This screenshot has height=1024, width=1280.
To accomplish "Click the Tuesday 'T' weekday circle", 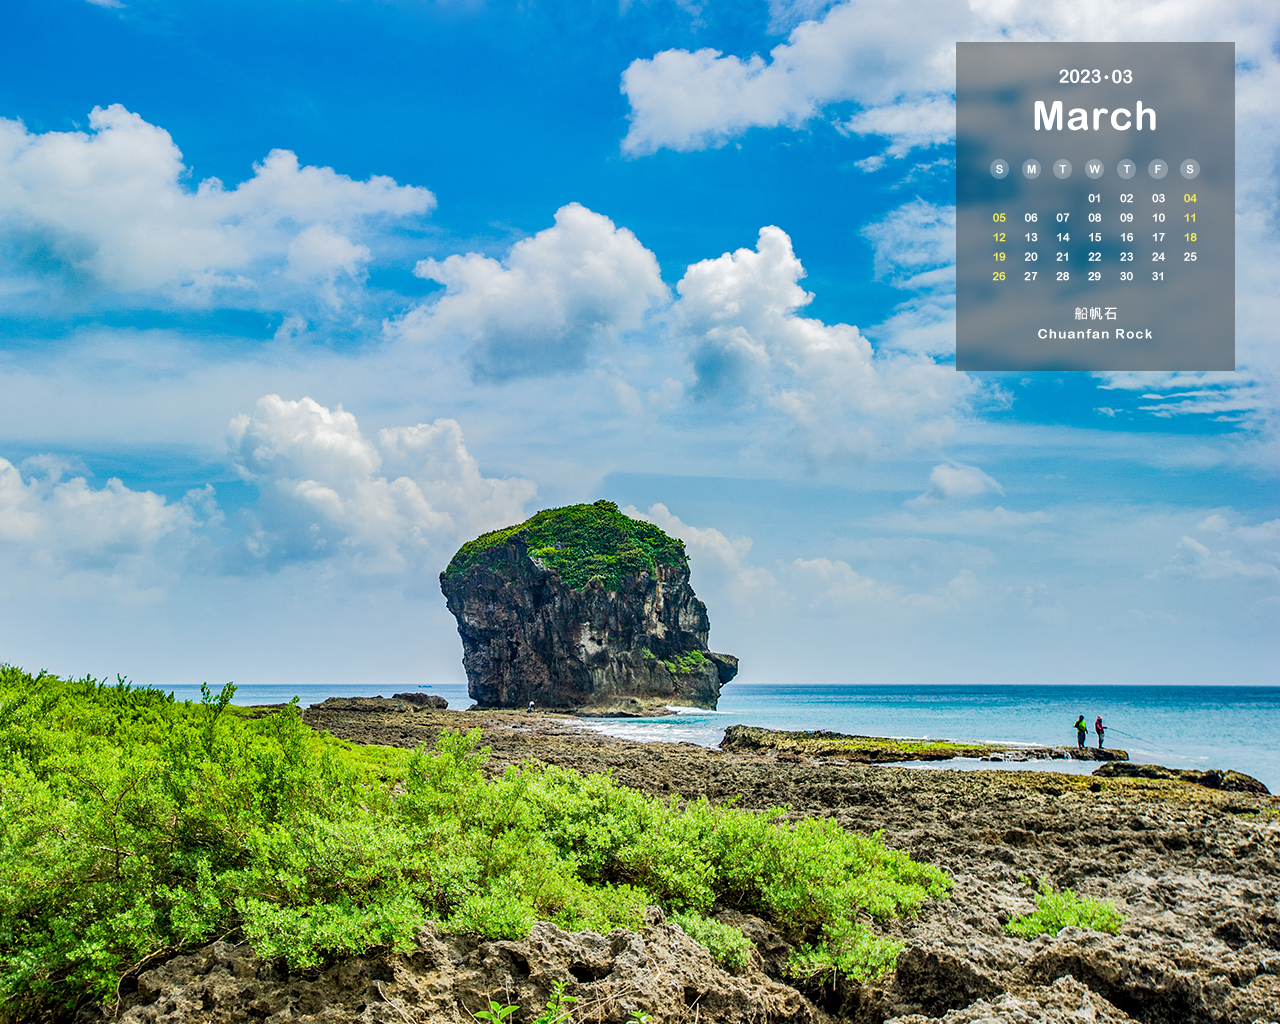I will point(1063,169).
